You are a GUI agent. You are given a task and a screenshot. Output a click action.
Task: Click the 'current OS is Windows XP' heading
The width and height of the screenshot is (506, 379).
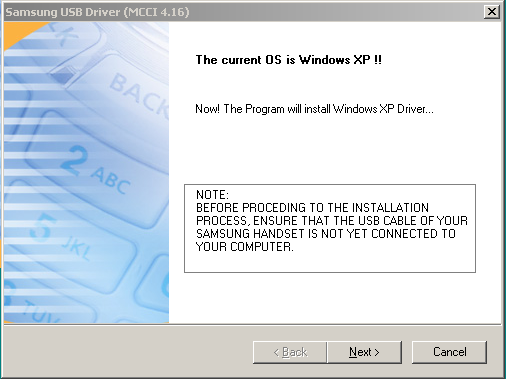289,60
